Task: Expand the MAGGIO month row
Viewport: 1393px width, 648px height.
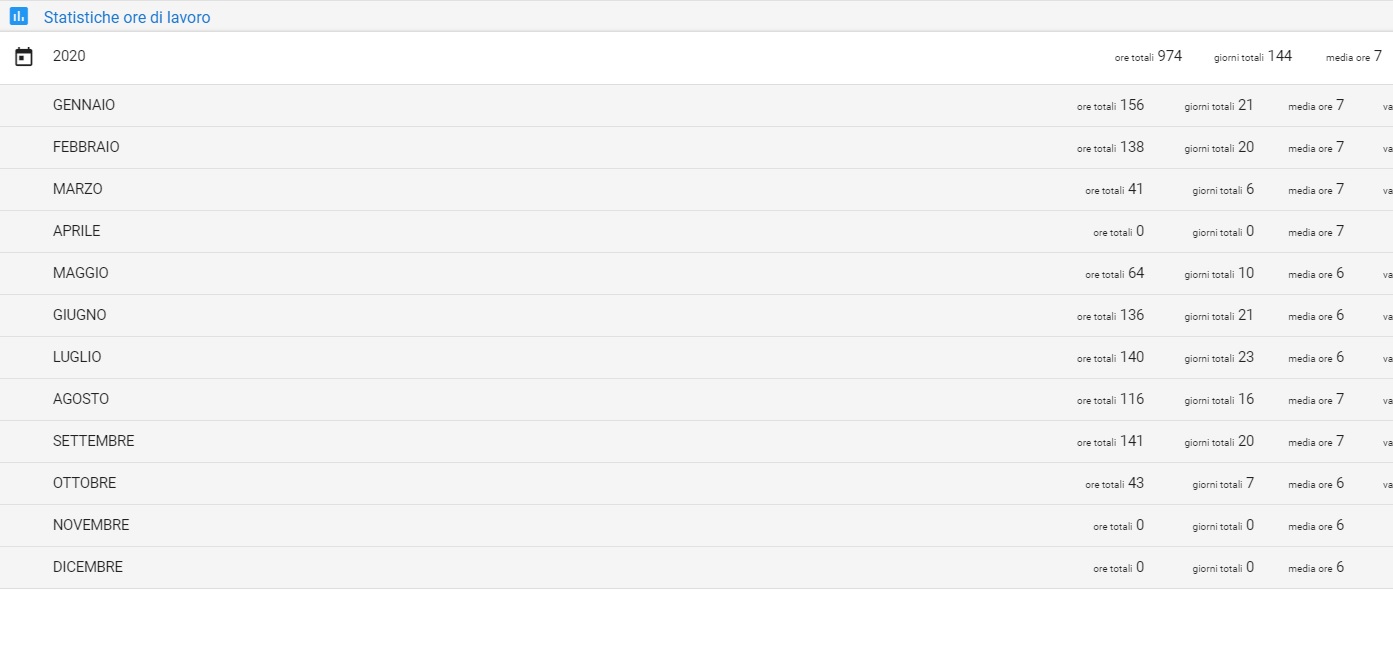Action: (x=80, y=273)
